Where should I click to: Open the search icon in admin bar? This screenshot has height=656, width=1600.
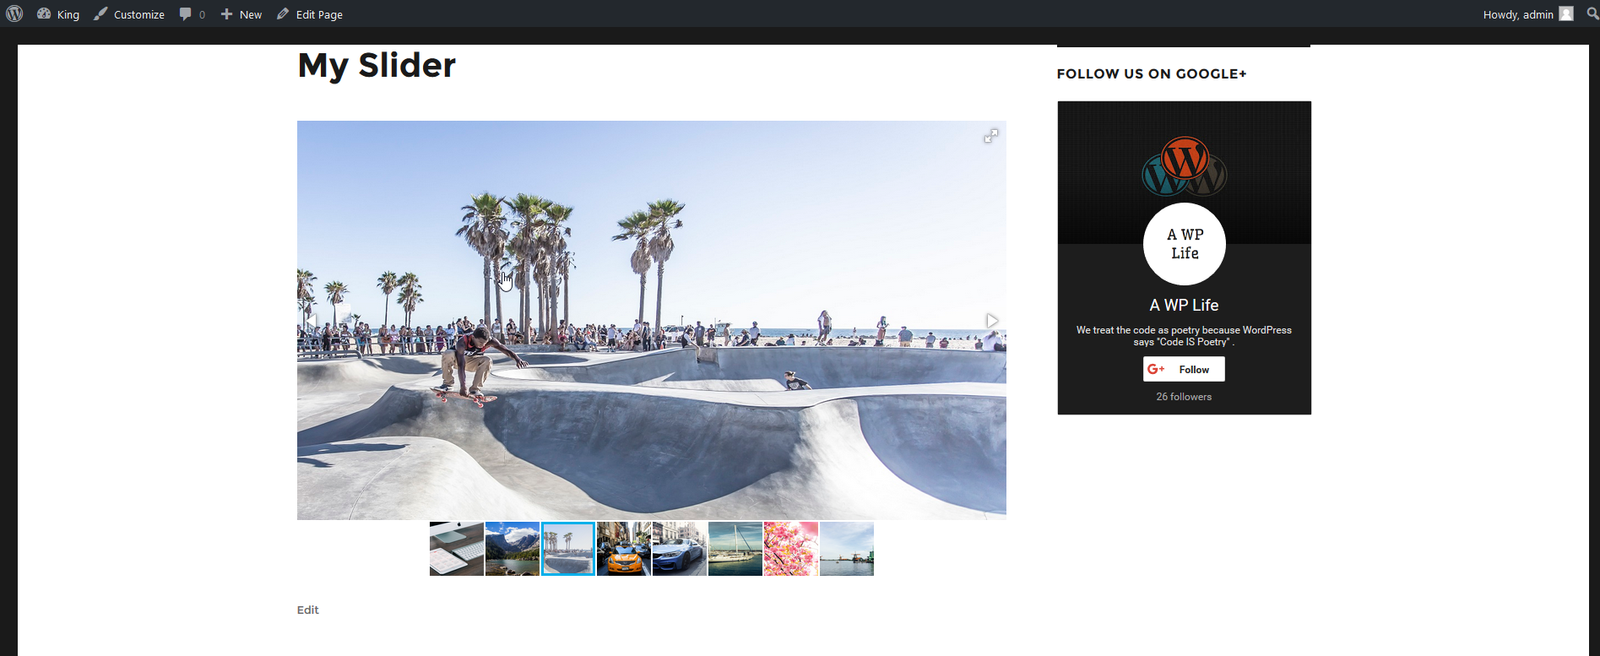[x=1592, y=14]
